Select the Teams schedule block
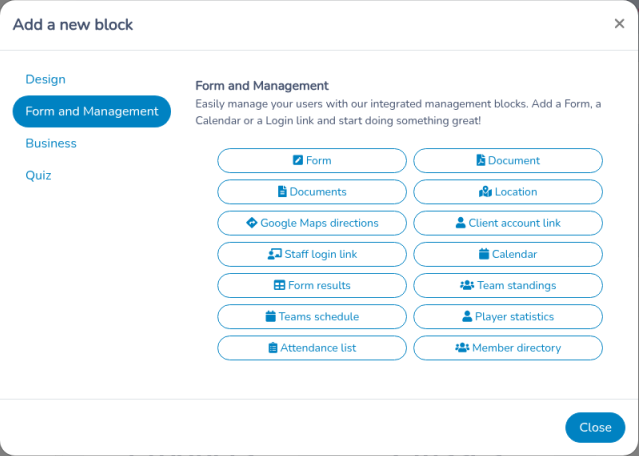The height and width of the screenshot is (456, 639). [312, 317]
